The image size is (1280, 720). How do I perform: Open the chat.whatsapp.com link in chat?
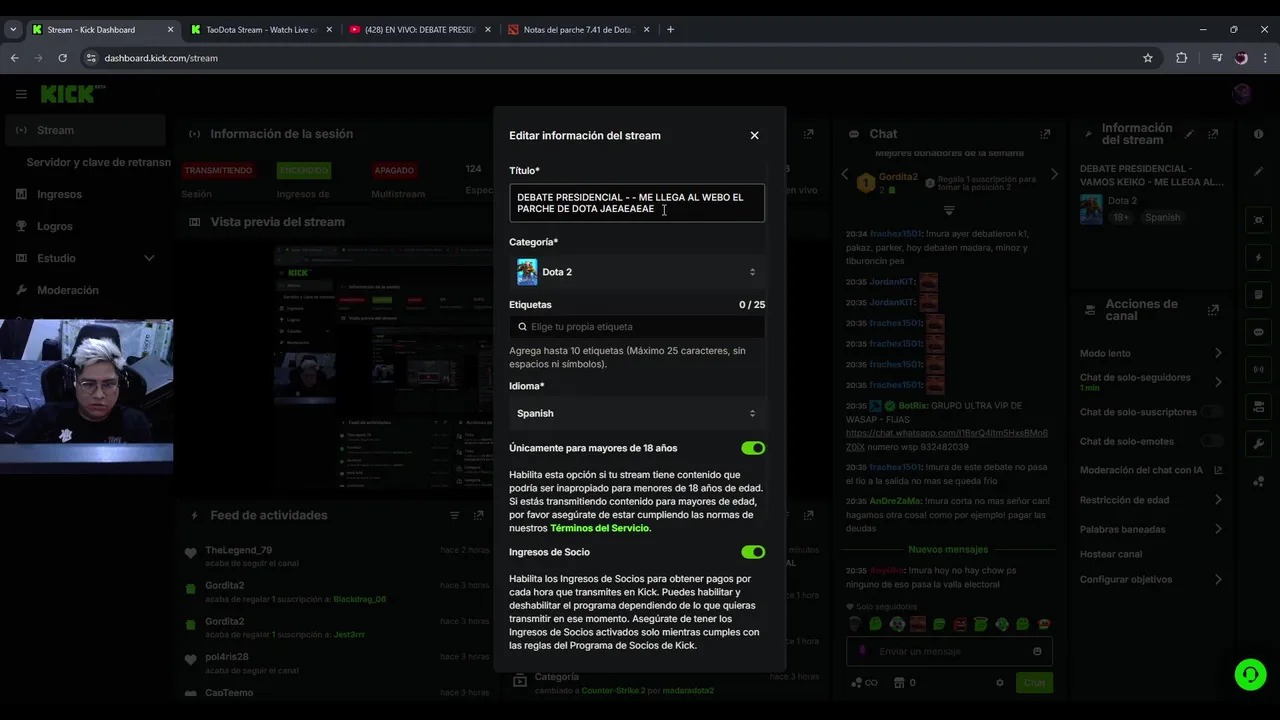tap(947, 440)
